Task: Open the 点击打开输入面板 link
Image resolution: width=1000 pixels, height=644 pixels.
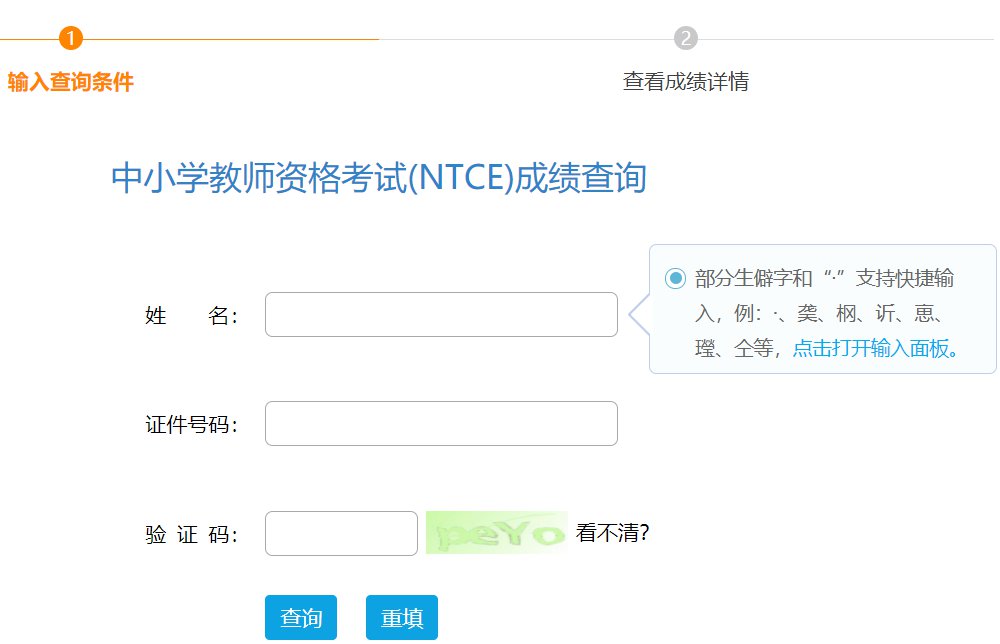Action: [876, 348]
